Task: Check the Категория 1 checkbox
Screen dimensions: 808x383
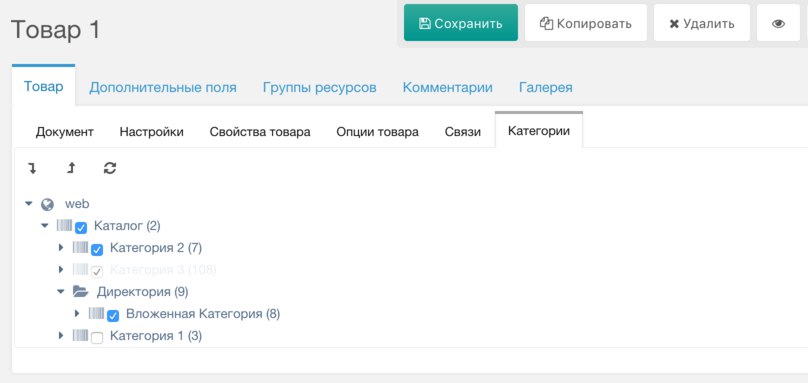Action: tap(97, 338)
